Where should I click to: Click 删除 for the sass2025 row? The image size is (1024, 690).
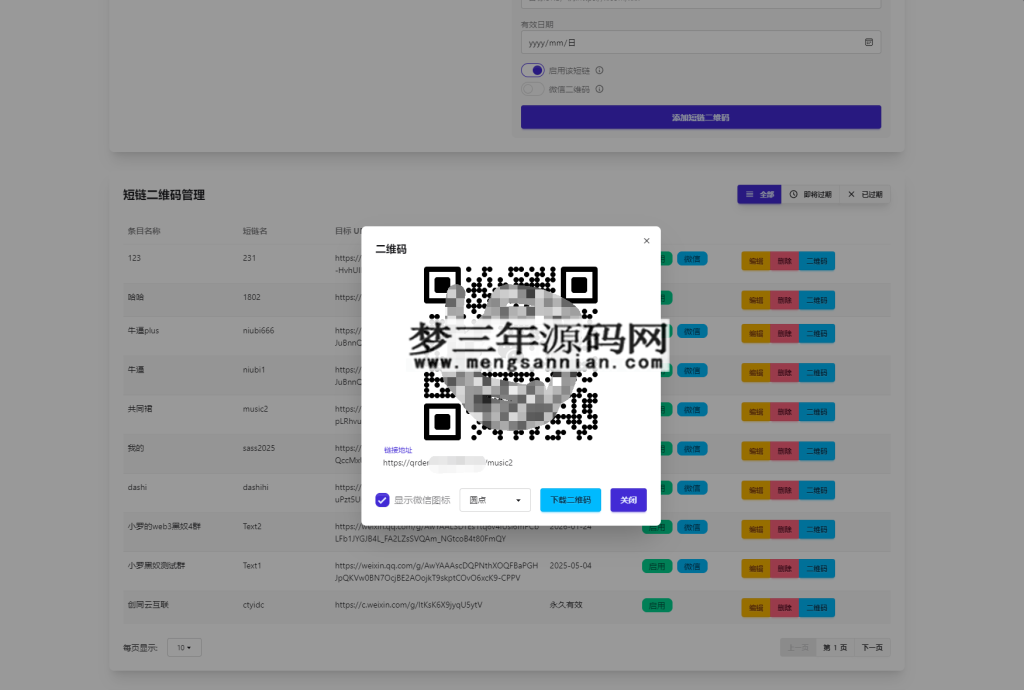[784, 451]
